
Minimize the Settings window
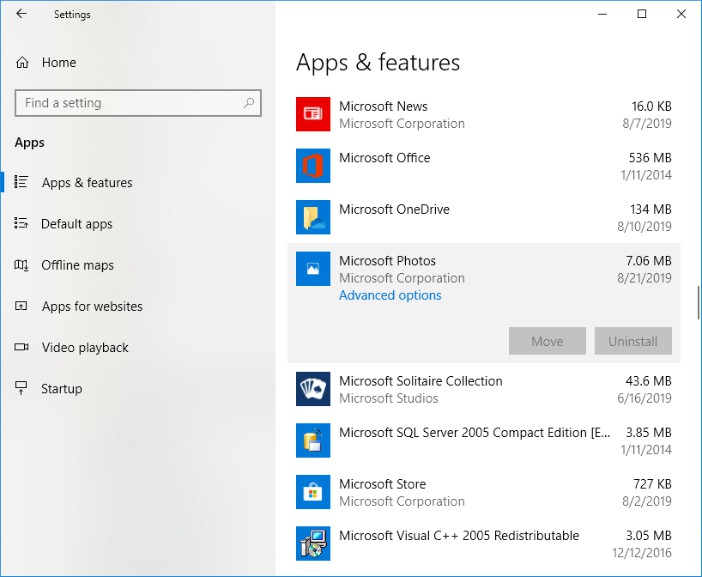click(x=603, y=14)
